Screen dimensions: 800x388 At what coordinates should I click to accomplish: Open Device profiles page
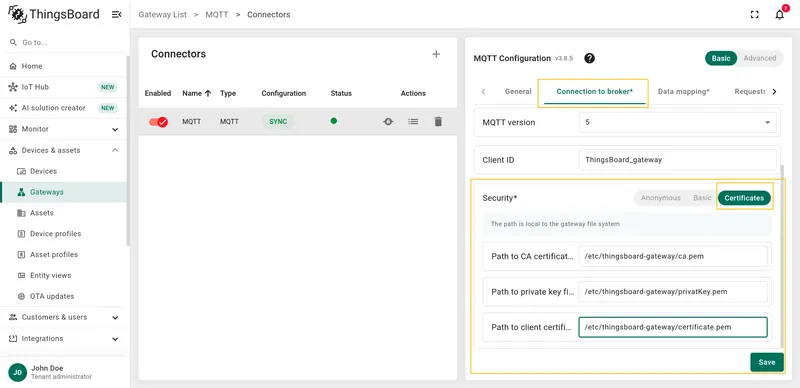(x=63, y=234)
